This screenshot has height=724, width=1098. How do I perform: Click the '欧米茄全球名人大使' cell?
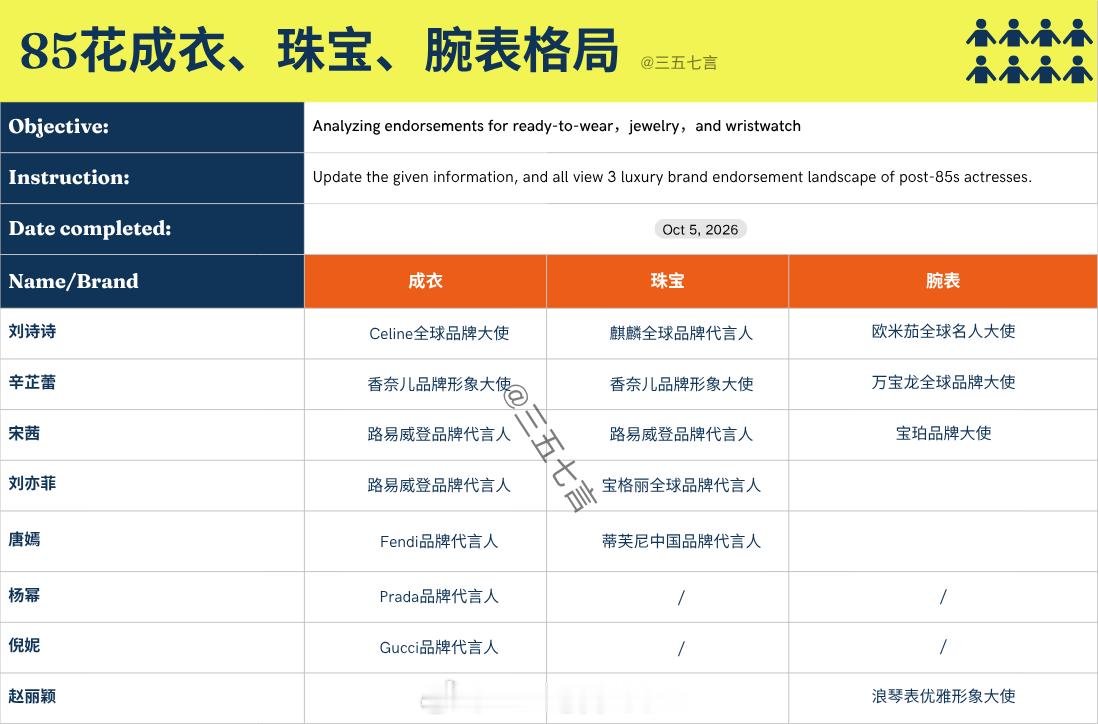click(x=943, y=332)
